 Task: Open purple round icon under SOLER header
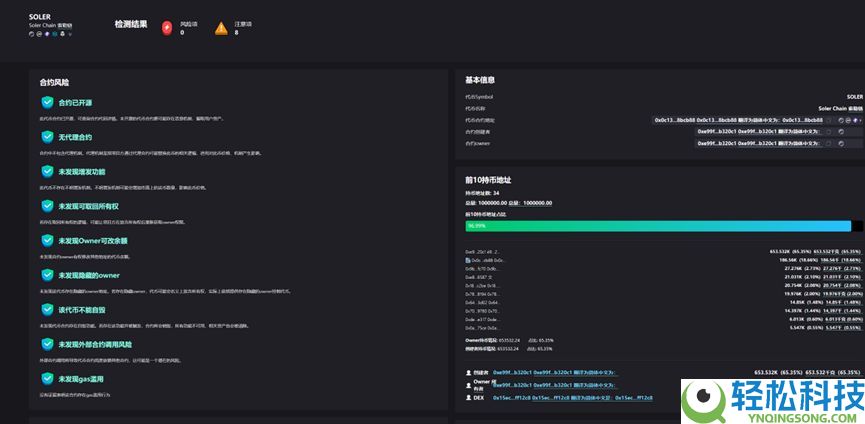pyautogui.click(x=47, y=34)
